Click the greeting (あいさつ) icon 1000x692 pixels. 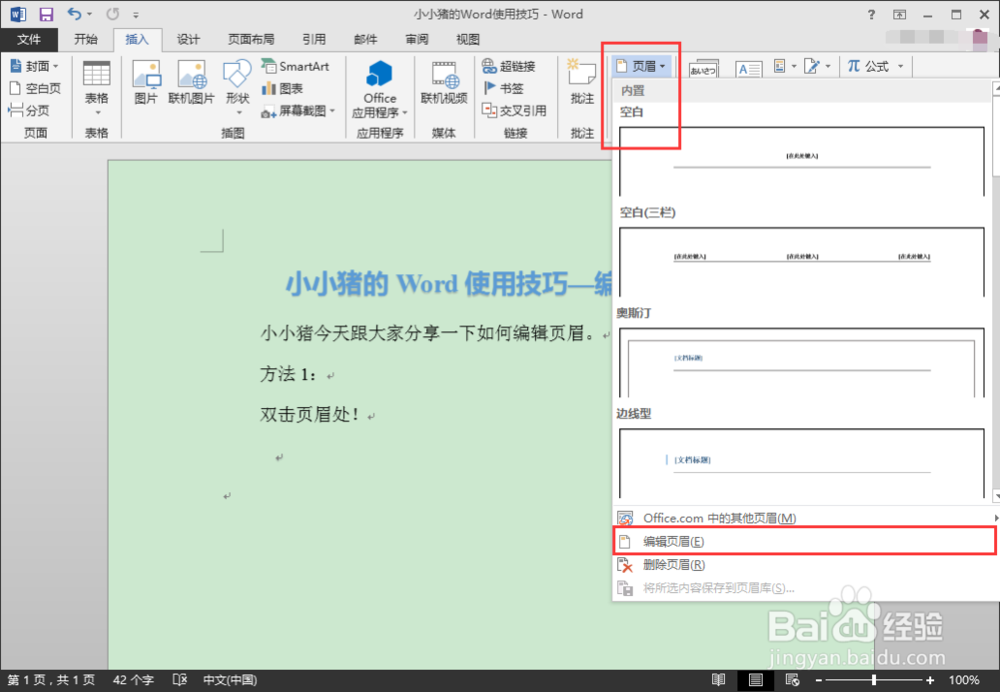pos(703,68)
